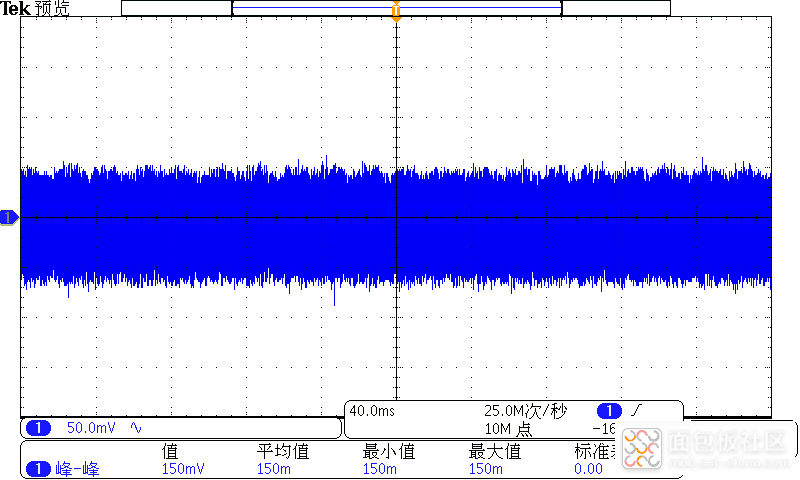Click the AC coupling symbol next to 50.0mV
Screen dimensions: 800x480
pos(136,427)
